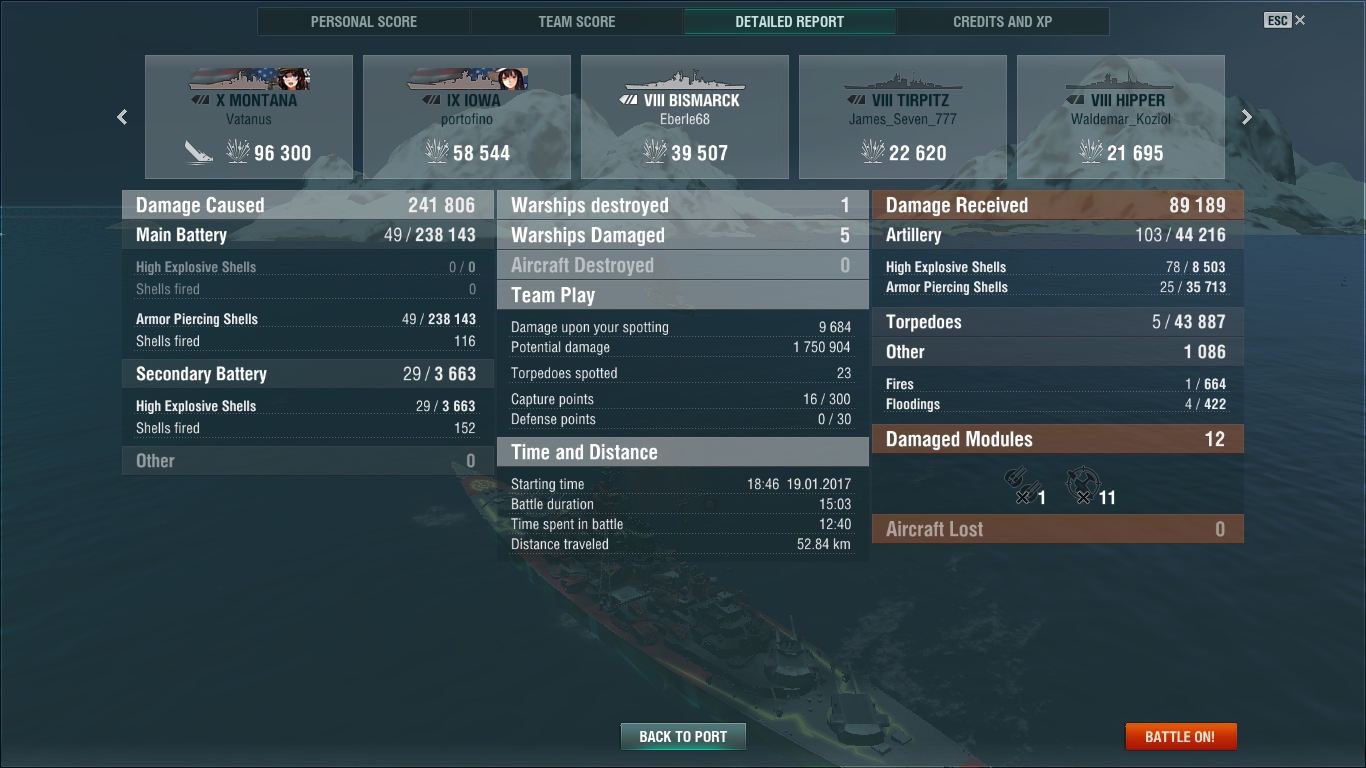Select the VIII Hipper ship card
Viewport: 1366px width, 768px height.
coord(1121,117)
